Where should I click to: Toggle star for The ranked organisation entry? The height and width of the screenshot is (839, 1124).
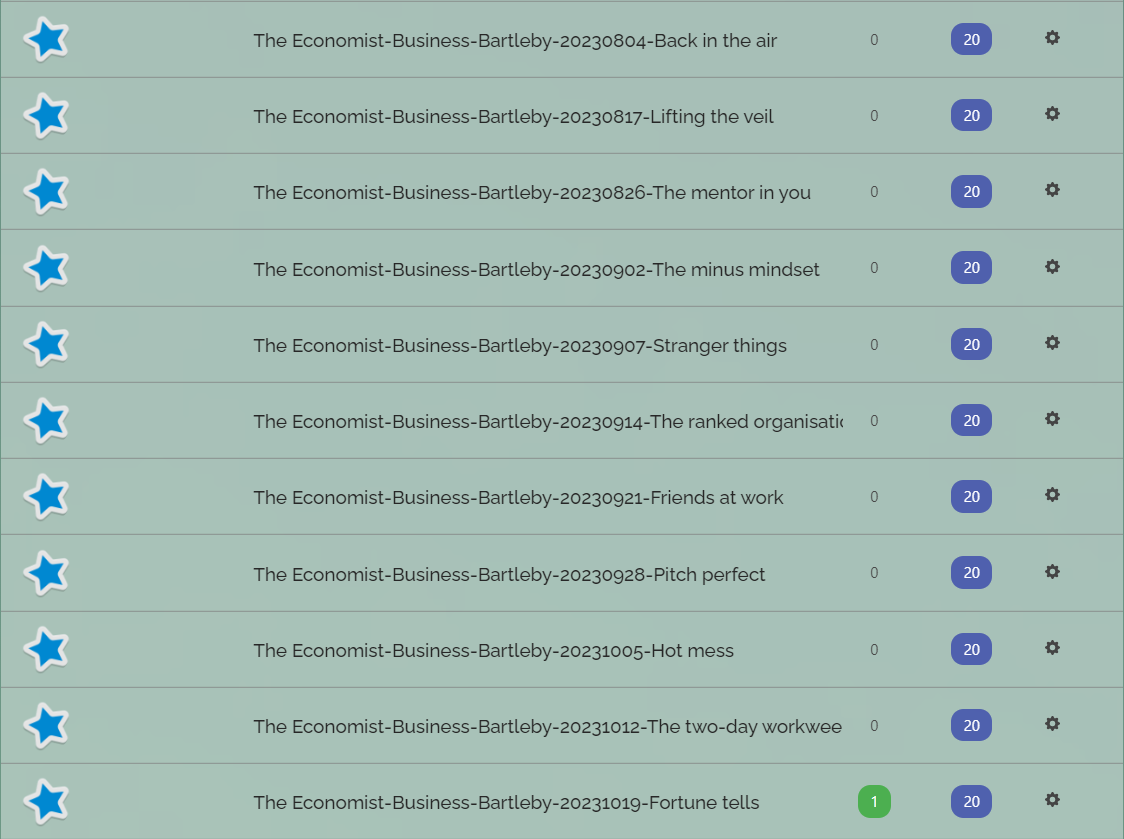click(x=47, y=420)
